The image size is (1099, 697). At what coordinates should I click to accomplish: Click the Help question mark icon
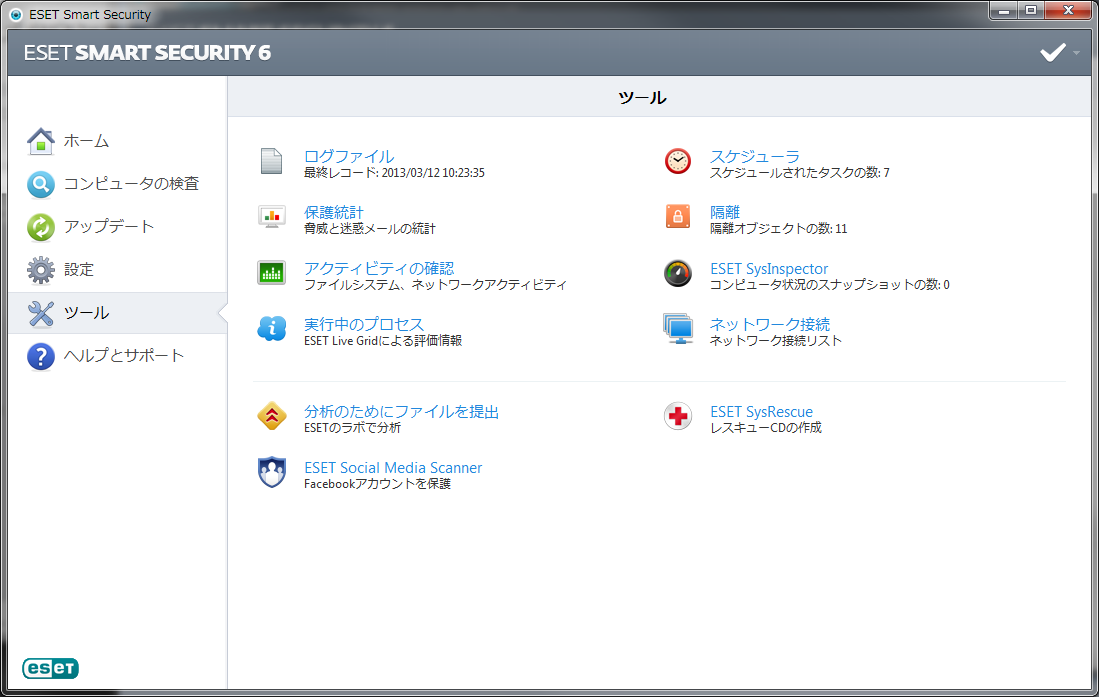pyautogui.click(x=41, y=356)
